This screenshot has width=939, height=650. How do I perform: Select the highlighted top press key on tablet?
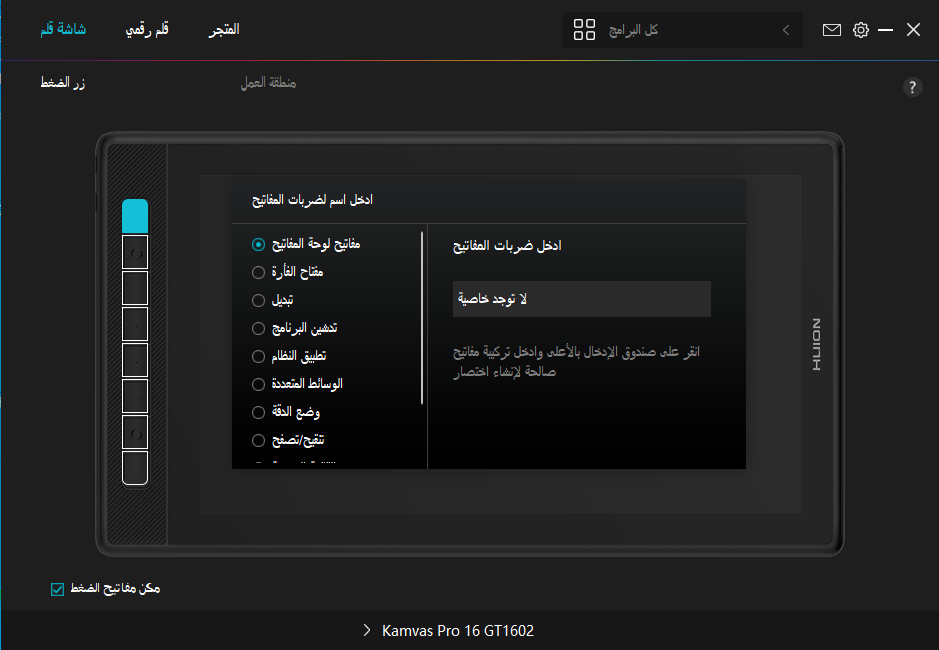[135, 216]
